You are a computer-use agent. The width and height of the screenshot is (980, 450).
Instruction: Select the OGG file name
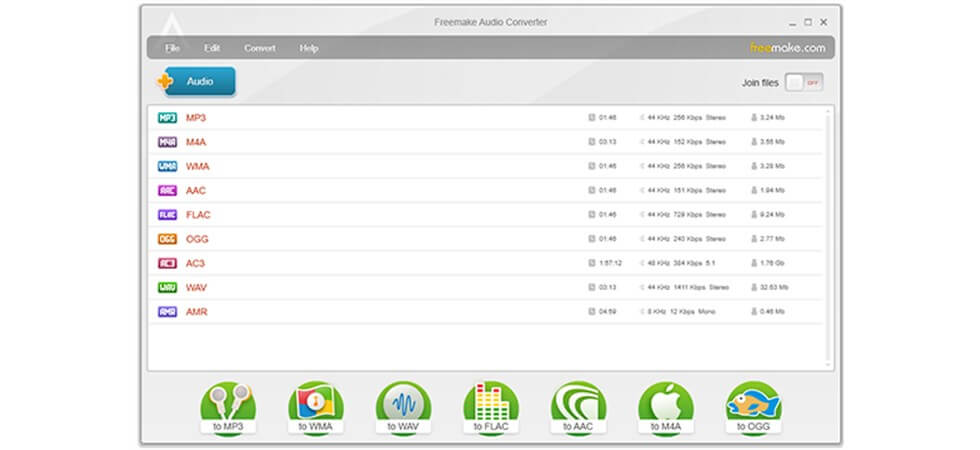pyautogui.click(x=197, y=239)
